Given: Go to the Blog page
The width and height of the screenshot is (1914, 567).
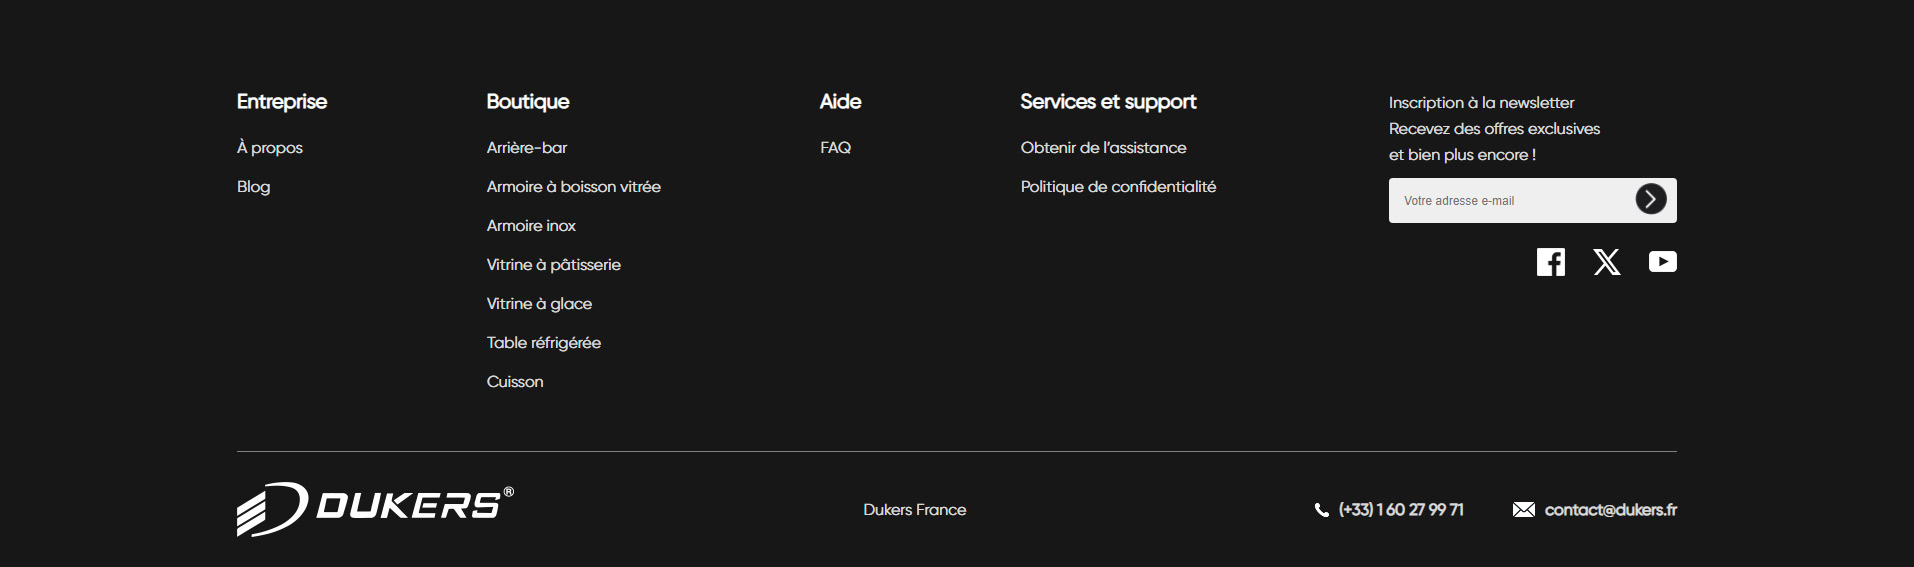Looking at the screenshot, I should point(253,187).
